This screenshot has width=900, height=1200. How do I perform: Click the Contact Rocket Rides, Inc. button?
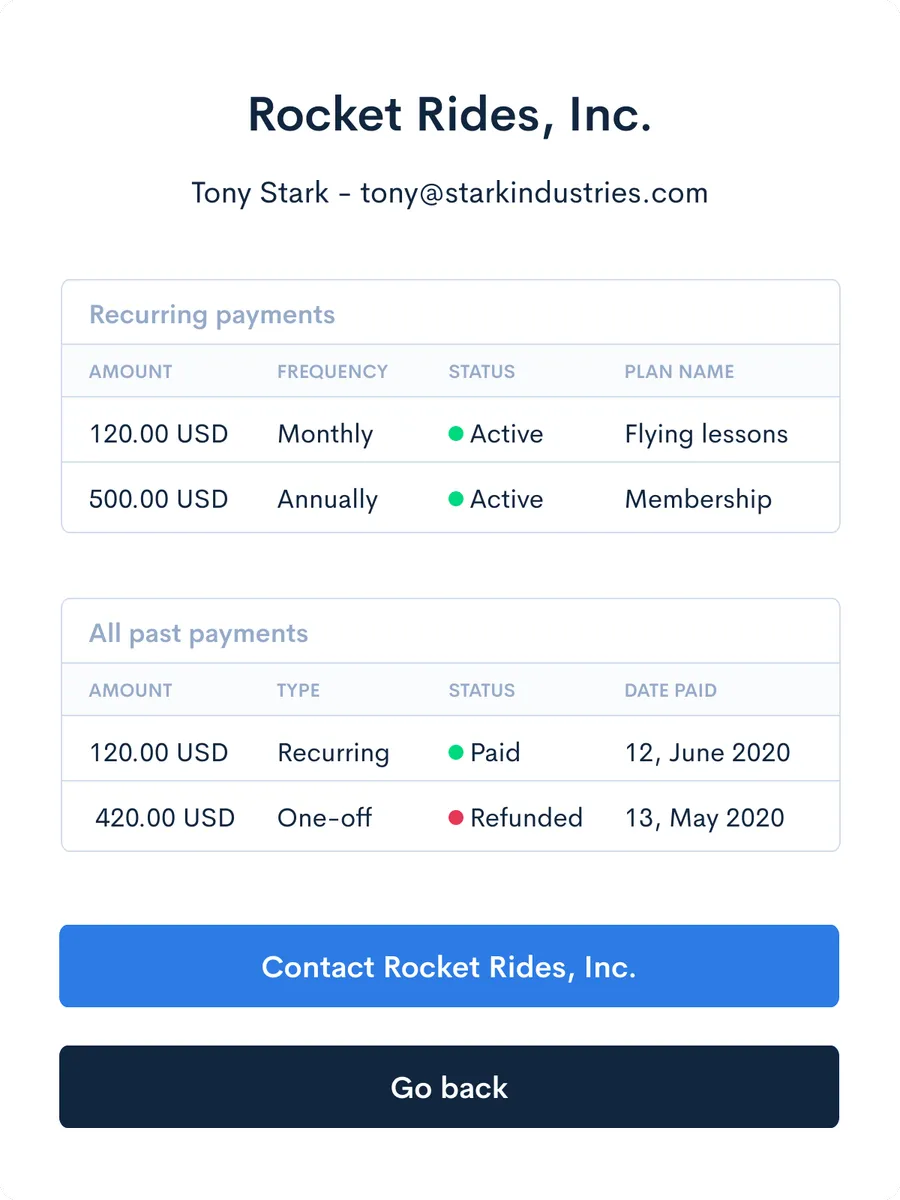tap(449, 966)
